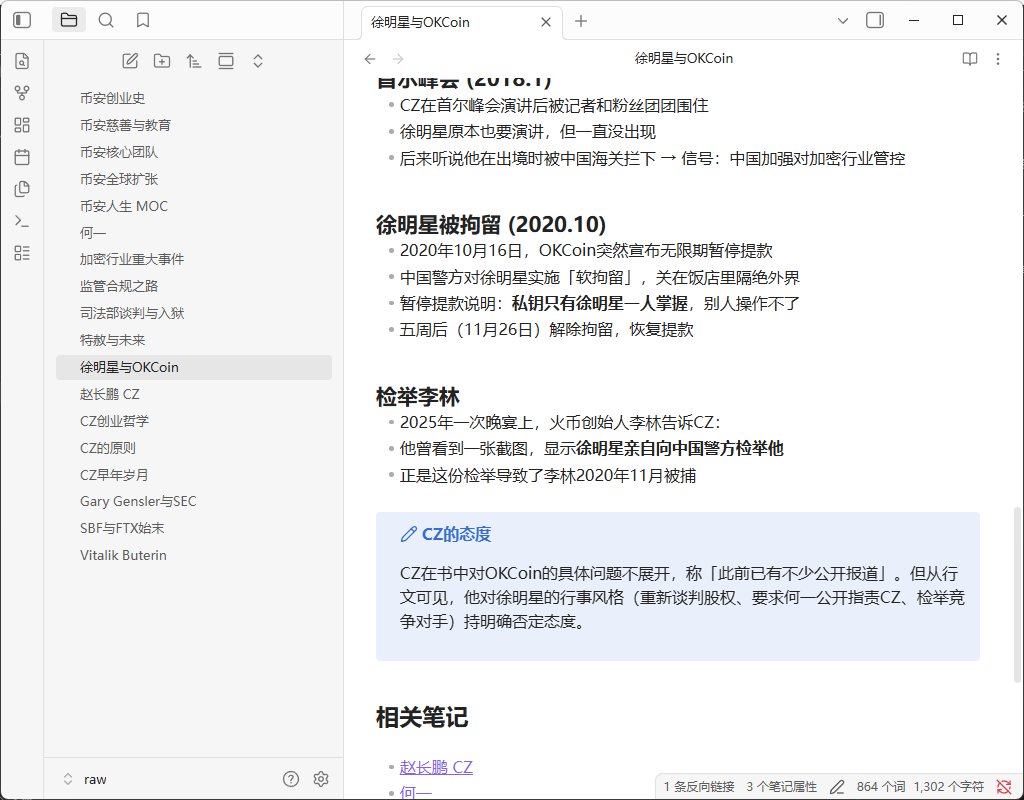Open quick switcher icon in ribbon

(22, 61)
